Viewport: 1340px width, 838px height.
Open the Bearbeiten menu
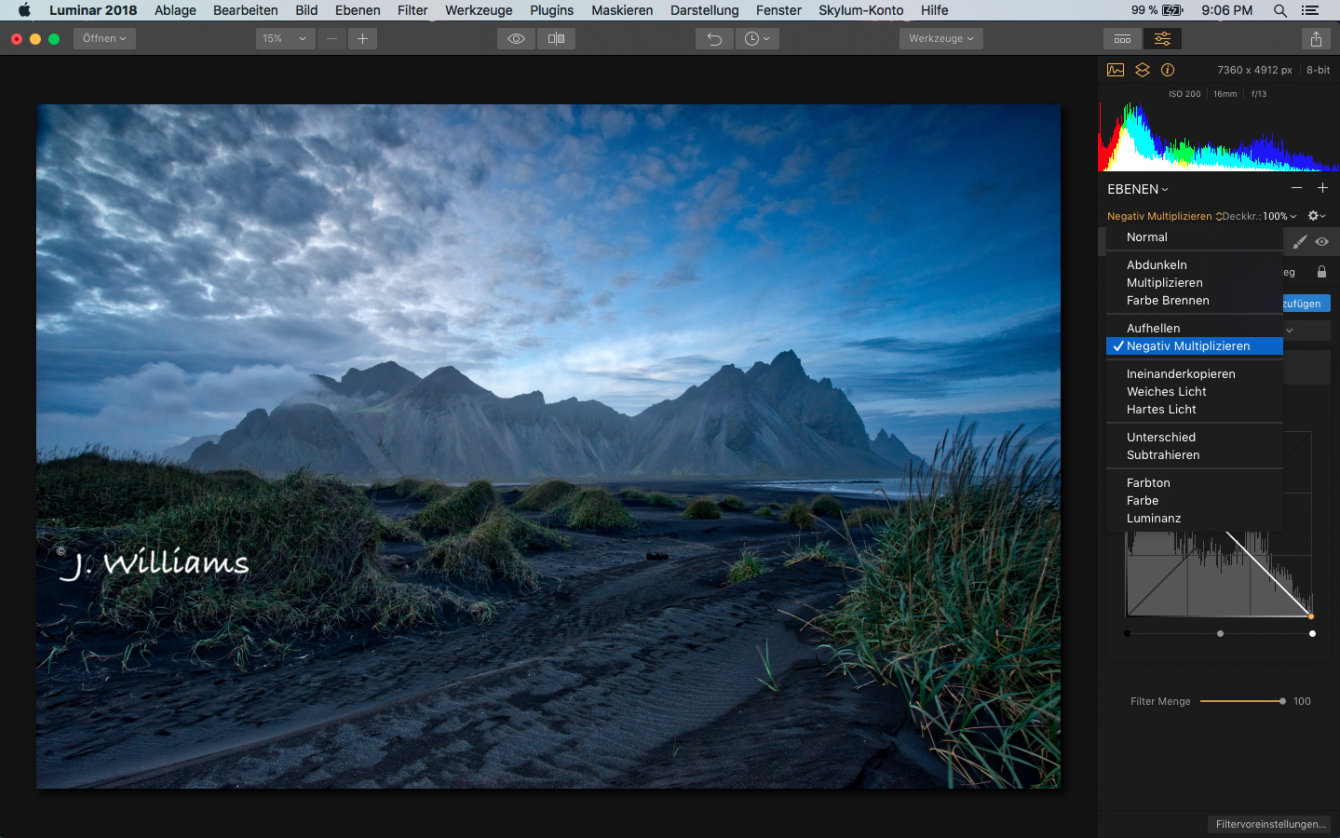246,10
